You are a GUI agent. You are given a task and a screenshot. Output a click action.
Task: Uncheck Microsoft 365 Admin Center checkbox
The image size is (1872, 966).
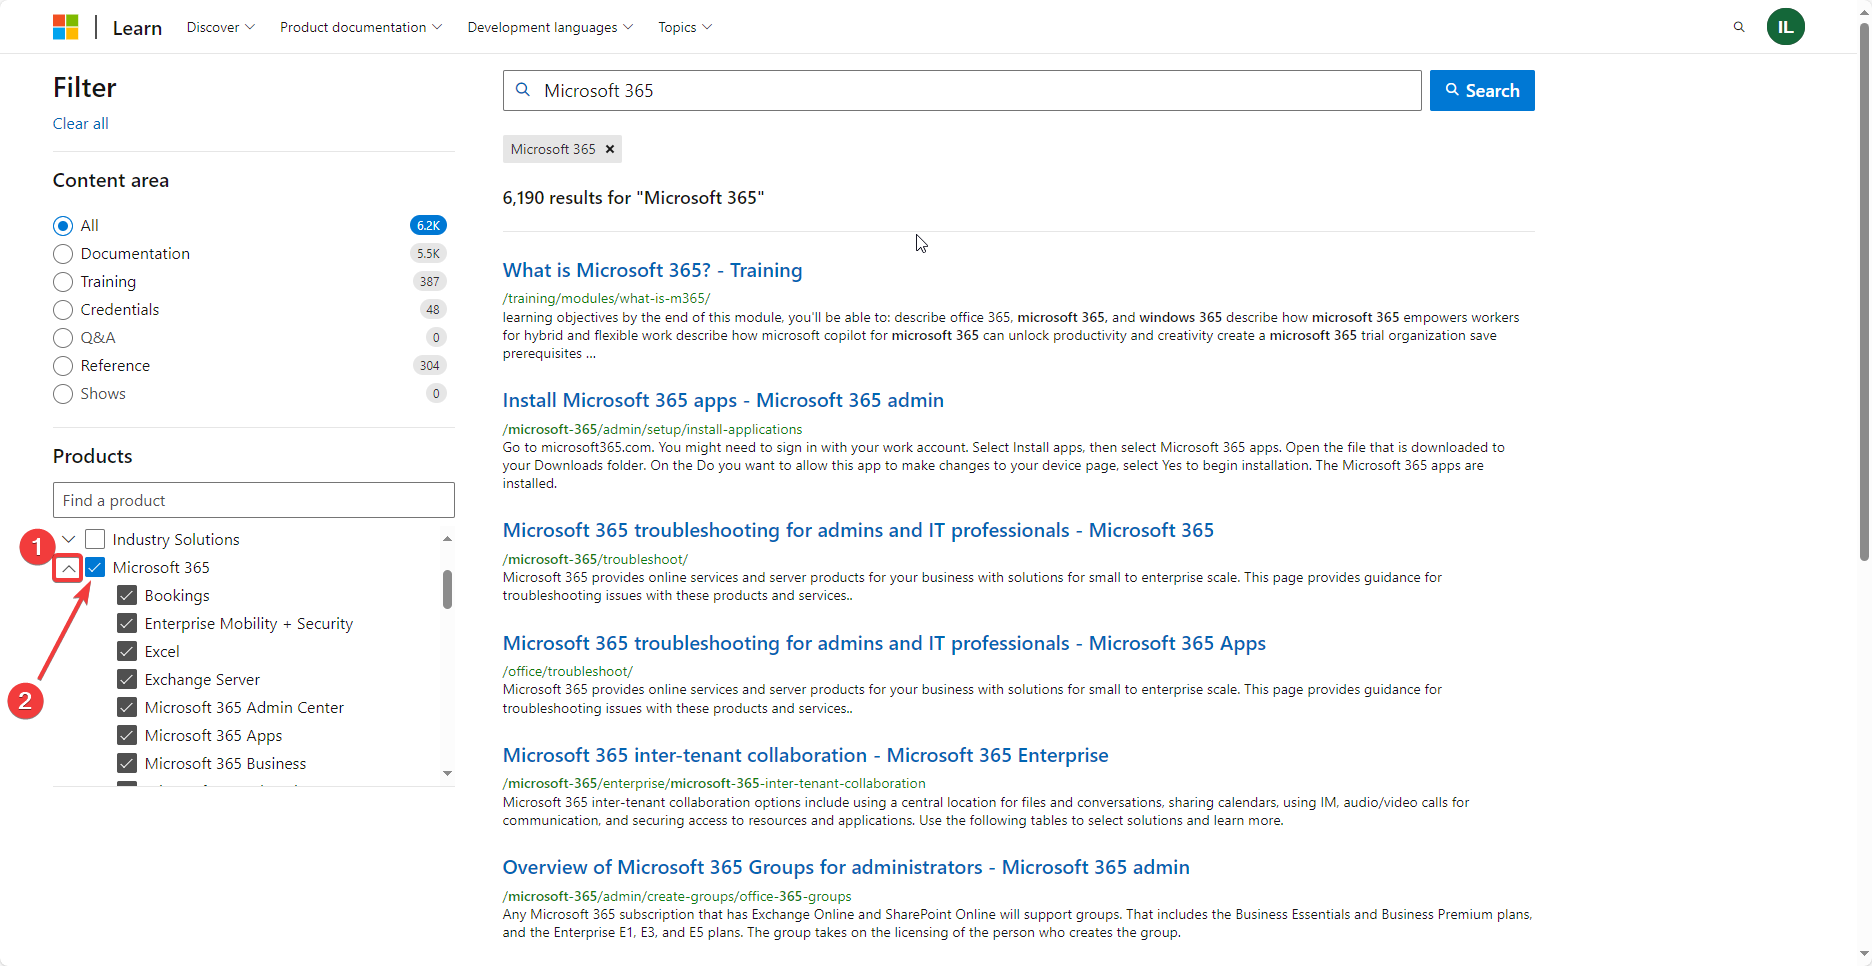pyautogui.click(x=127, y=708)
